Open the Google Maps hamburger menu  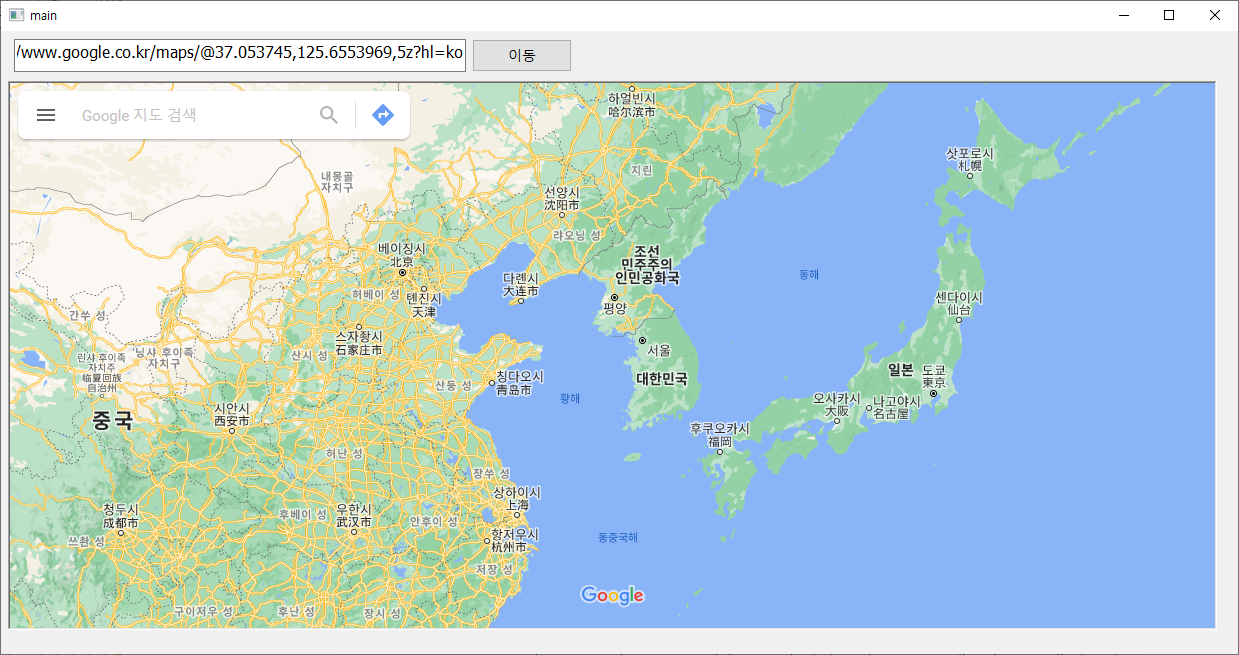coord(46,115)
